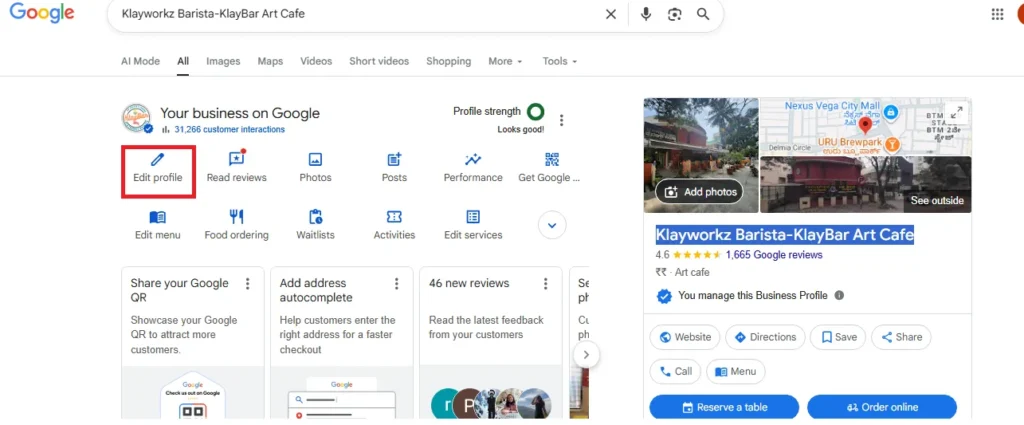
Task: Click the Website button
Action: pyautogui.click(x=685, y=338)
